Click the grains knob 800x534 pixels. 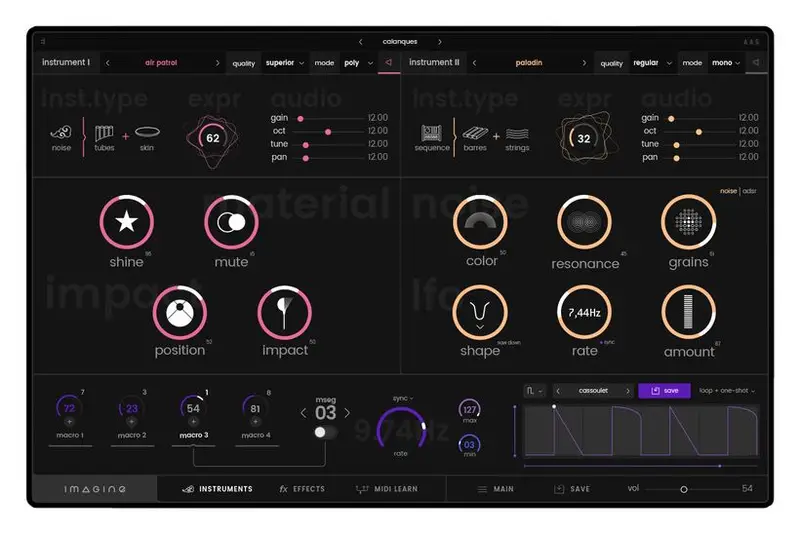click(689, 222)
